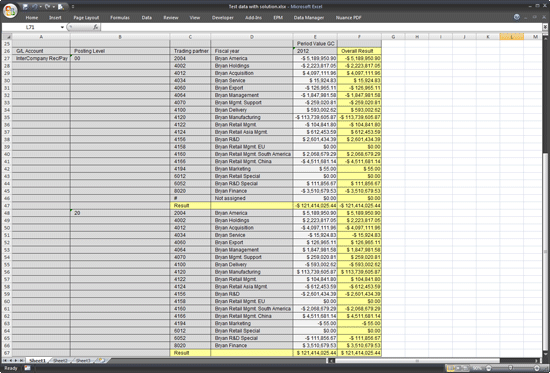Click the Insert Function fx icon
This screenshot has width=550, height=373.
pos(96,27)
